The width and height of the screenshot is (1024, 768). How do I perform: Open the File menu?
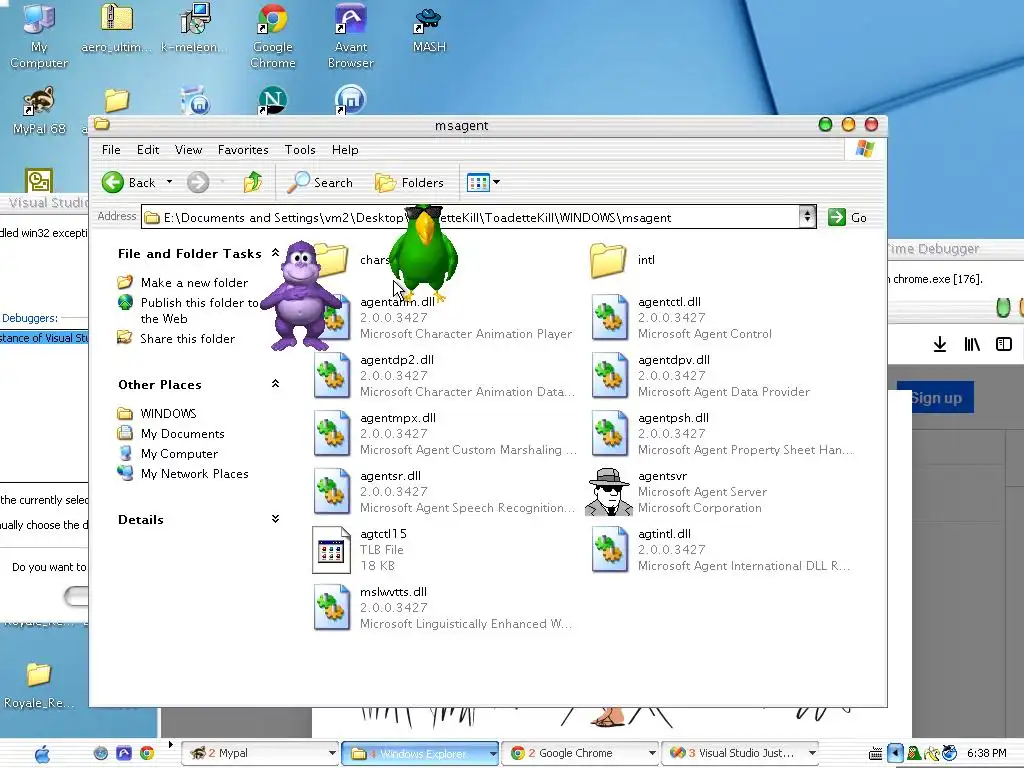(x=111, y=150)
